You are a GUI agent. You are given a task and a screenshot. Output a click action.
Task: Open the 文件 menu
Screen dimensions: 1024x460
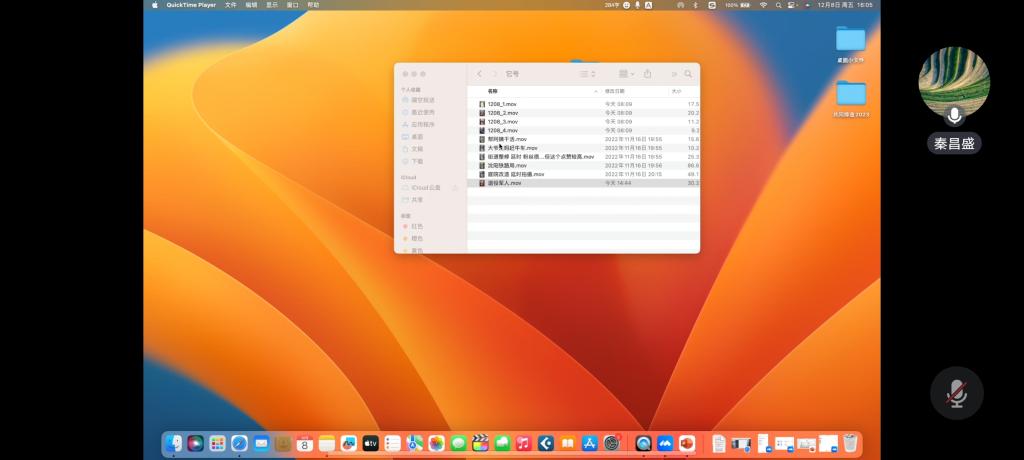pyautogui.click(x=231, y=5)
